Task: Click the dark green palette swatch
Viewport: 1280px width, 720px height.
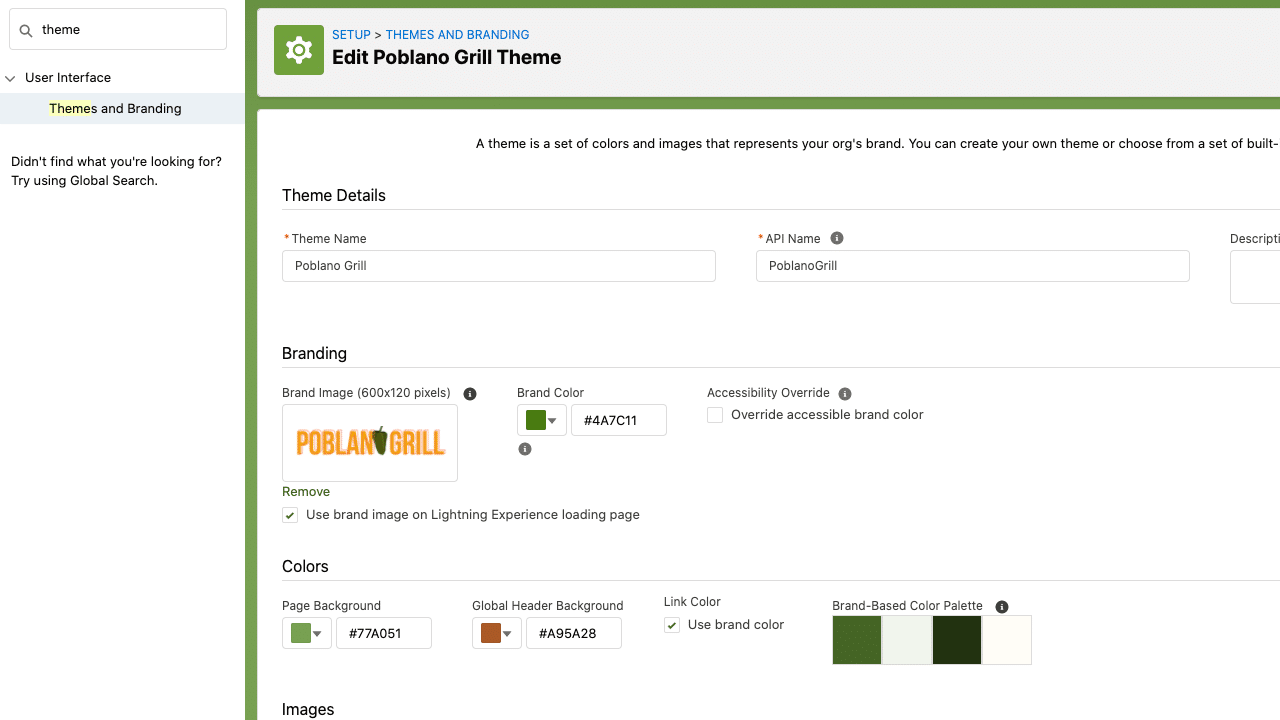Action: 957,640
